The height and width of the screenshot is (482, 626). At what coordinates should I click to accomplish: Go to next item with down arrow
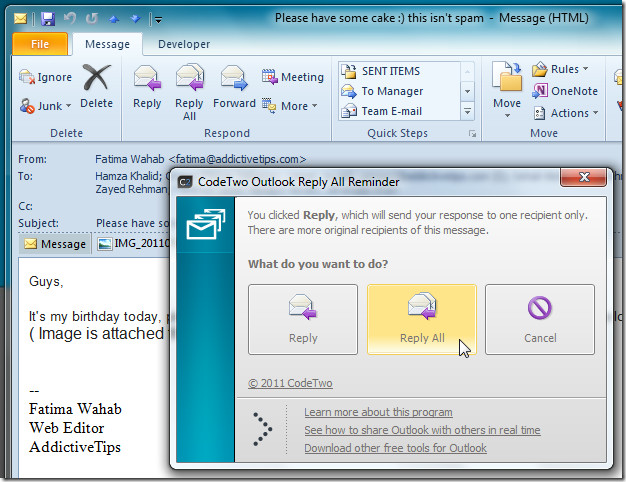tap(136, 19)
